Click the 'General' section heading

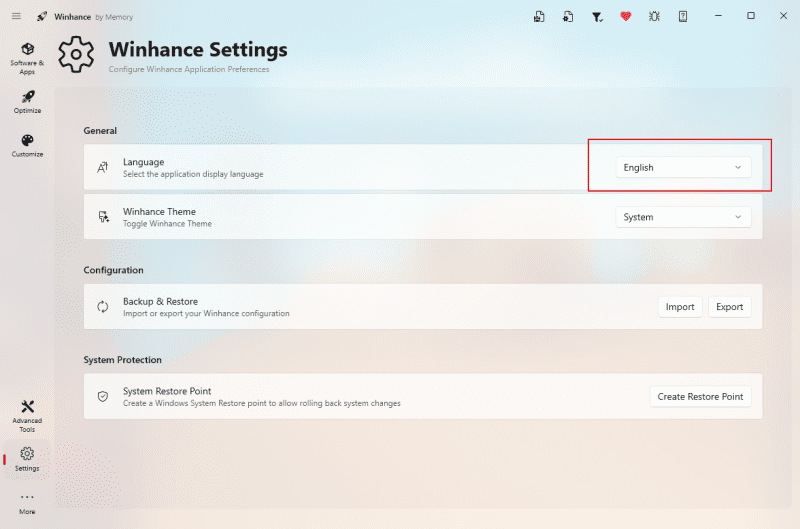coord(100,131)
